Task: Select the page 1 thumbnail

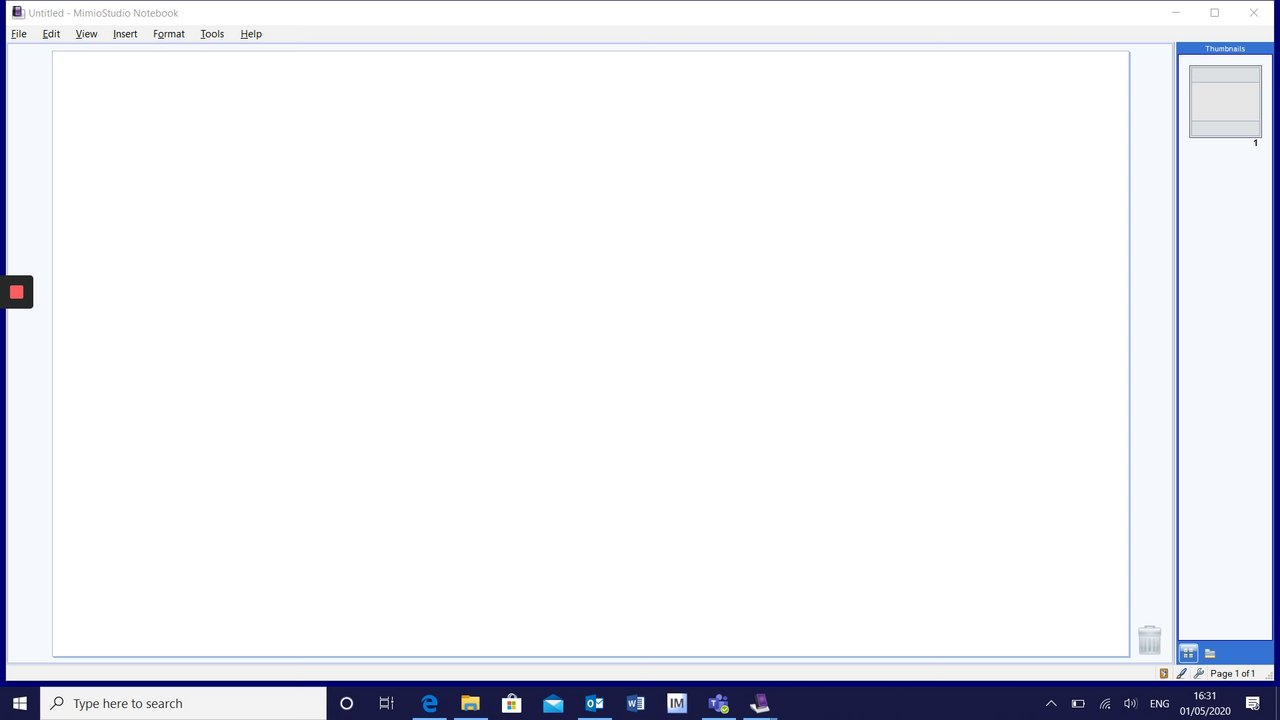Action: pos(1225,101)
